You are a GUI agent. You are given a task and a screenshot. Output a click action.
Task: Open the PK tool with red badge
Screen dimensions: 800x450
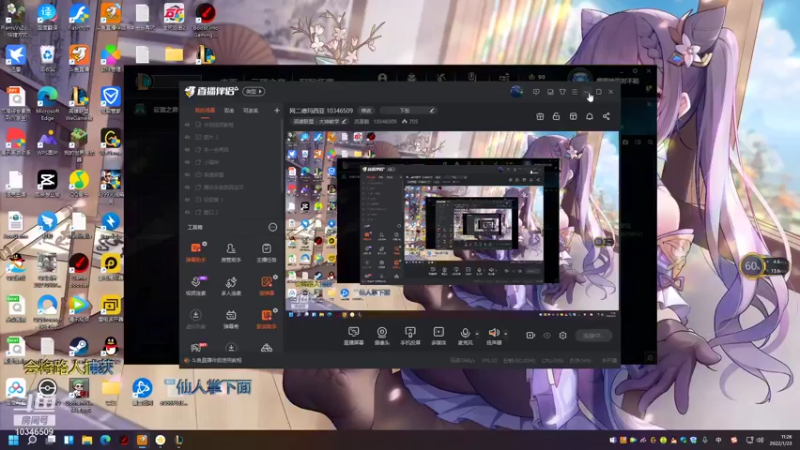pyautogui.click(x=196, y=348)
